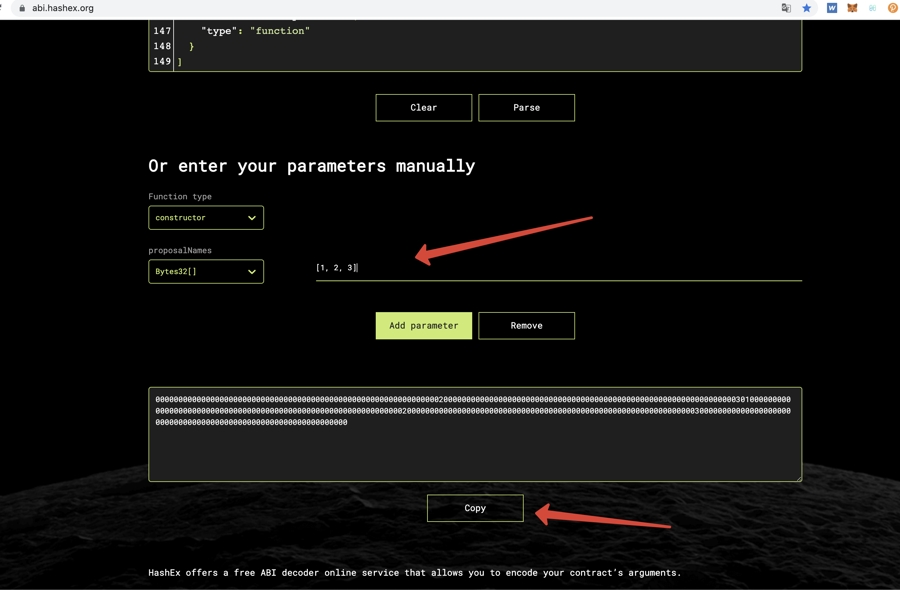Click inside the encoded output text area
This screenshot has height=590, width=900.
(475, 450)
